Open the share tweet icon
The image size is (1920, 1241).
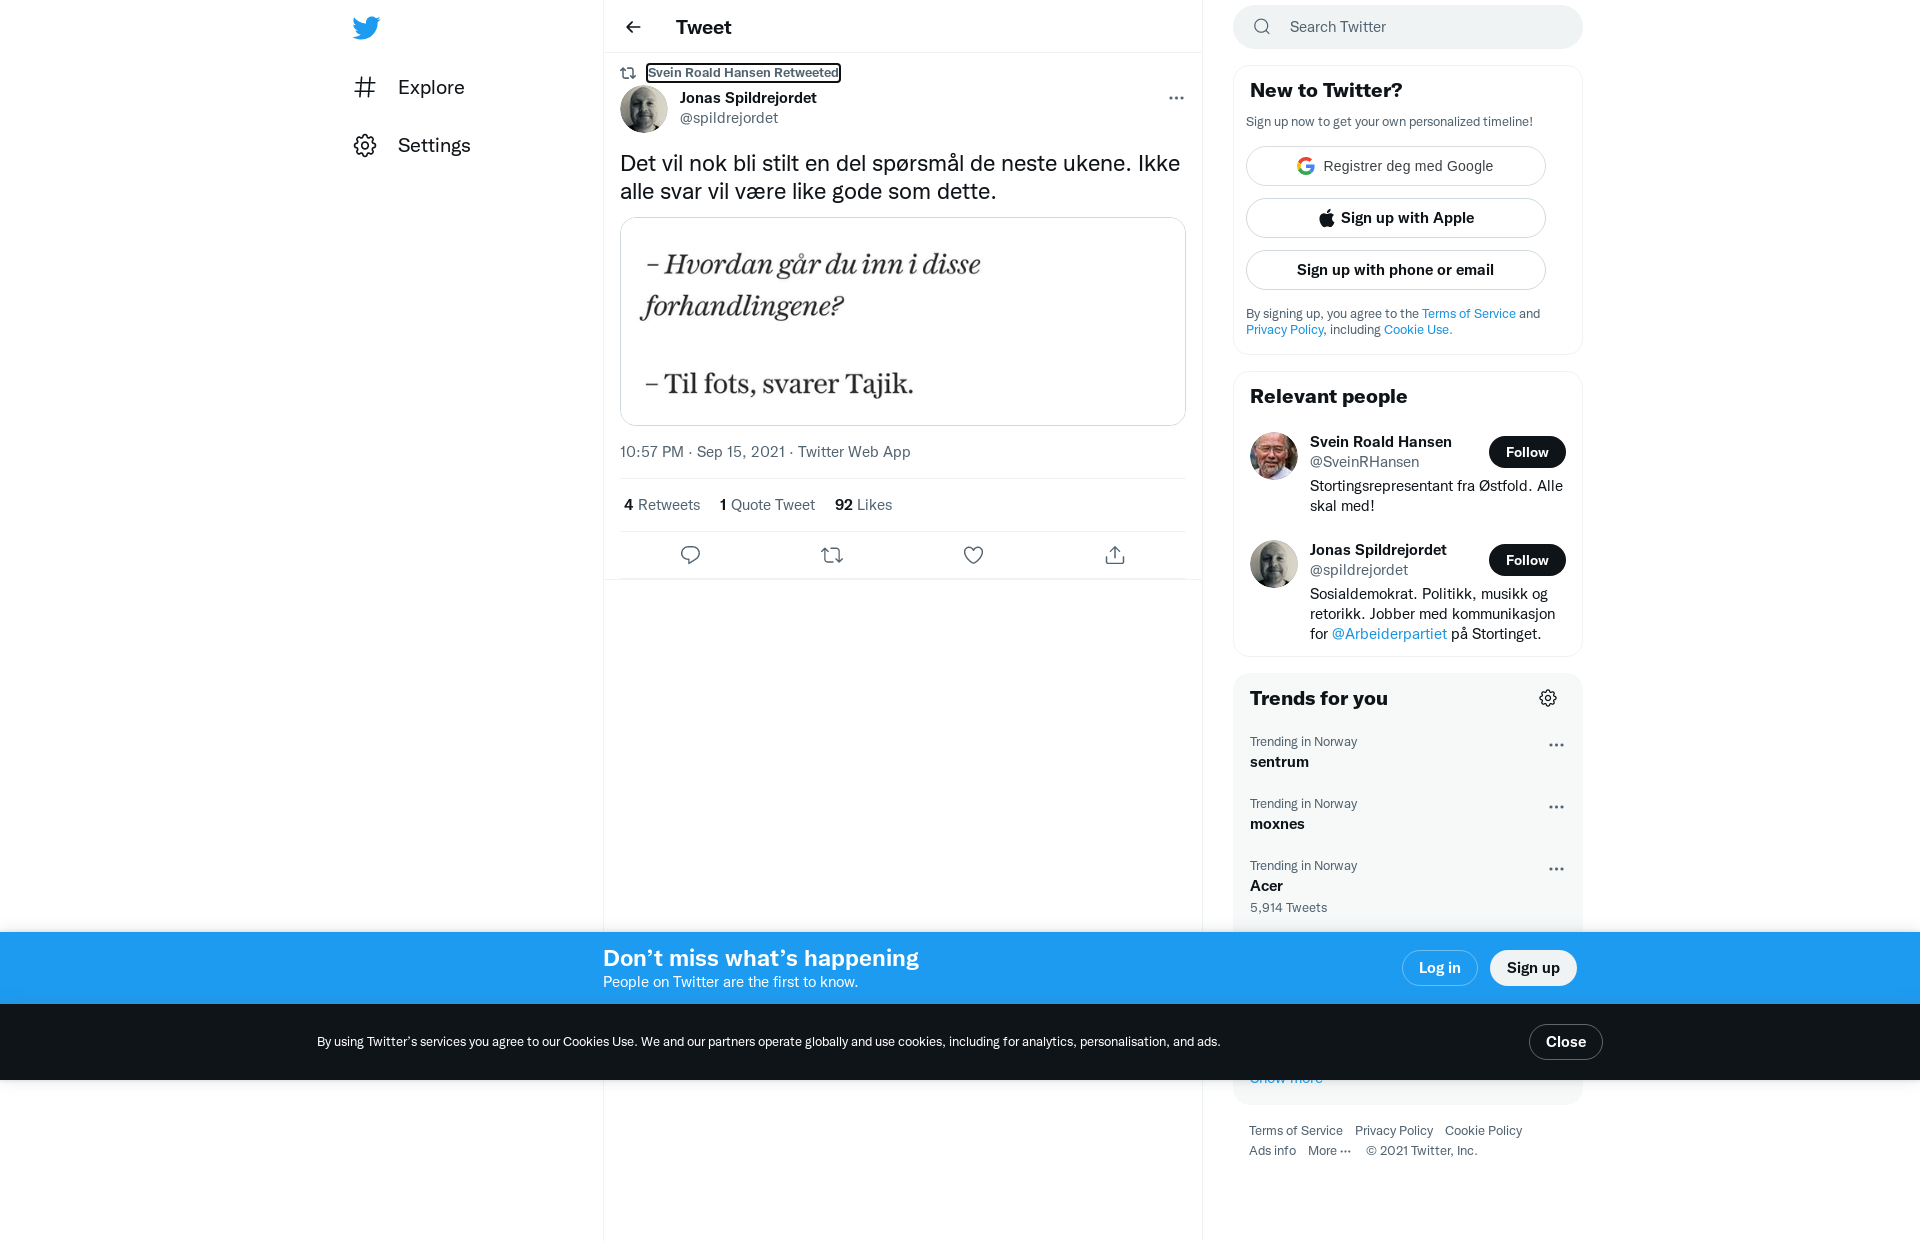(1115, 555)
